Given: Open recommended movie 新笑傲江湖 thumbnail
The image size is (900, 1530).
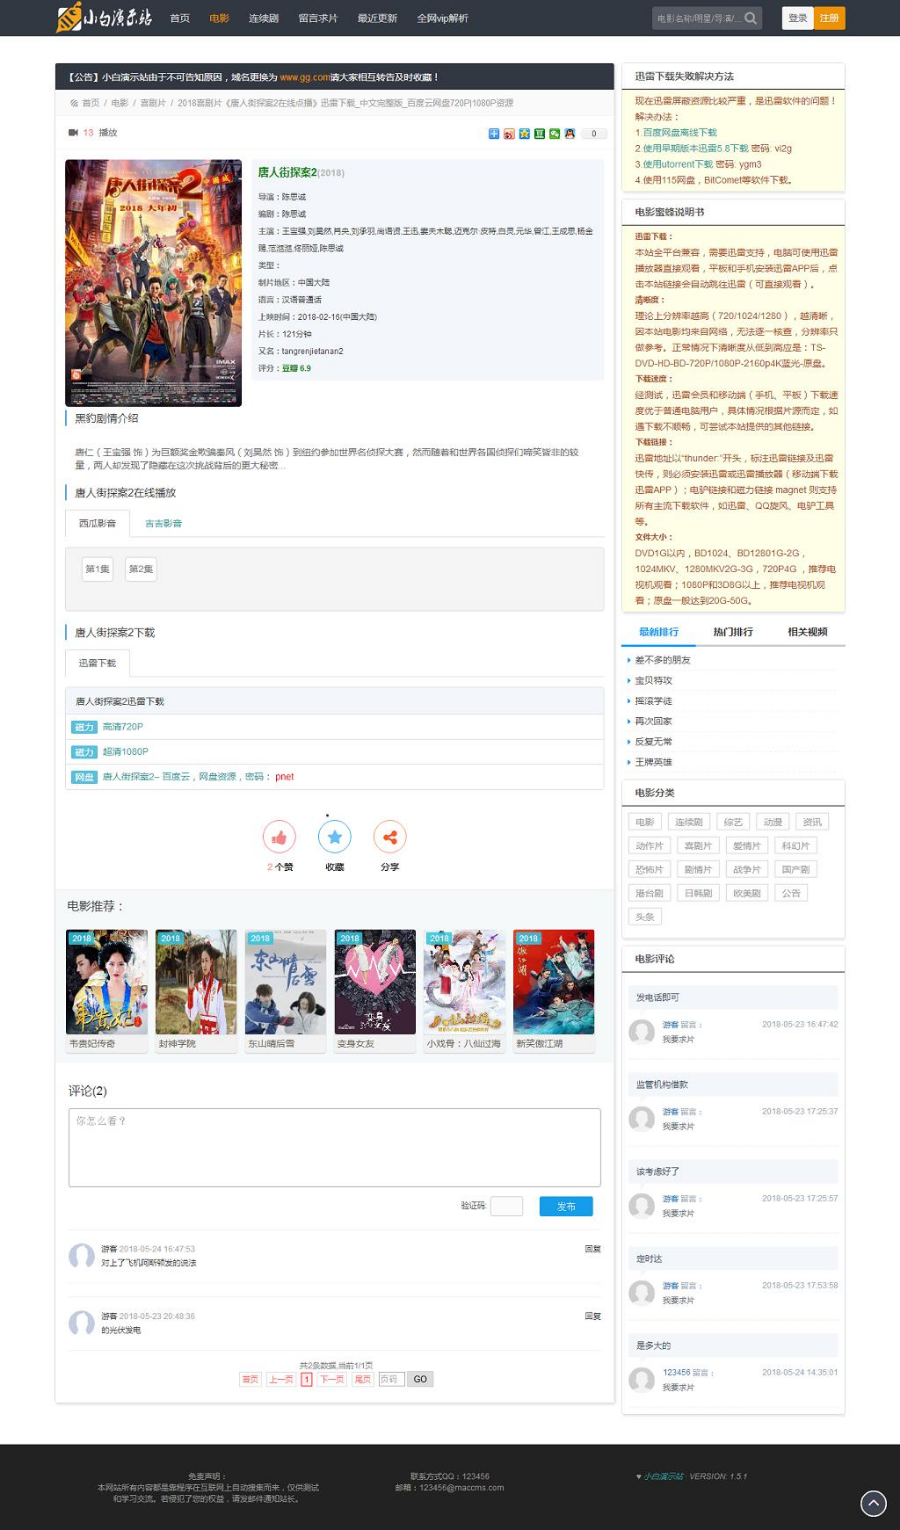Looking at the screenshot, I should coord(554,982).
